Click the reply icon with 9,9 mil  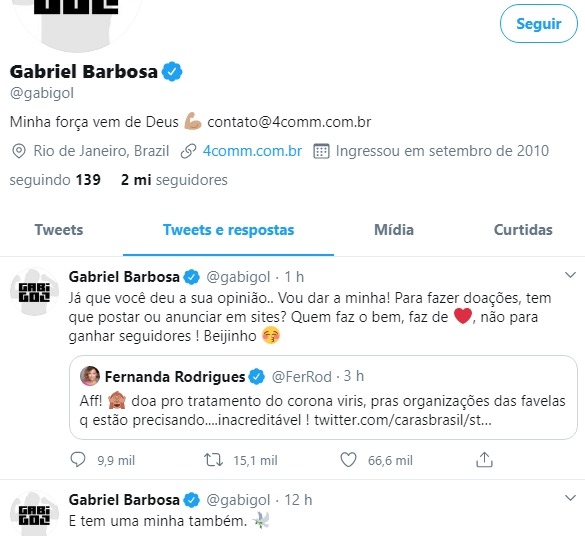[78, 460]
